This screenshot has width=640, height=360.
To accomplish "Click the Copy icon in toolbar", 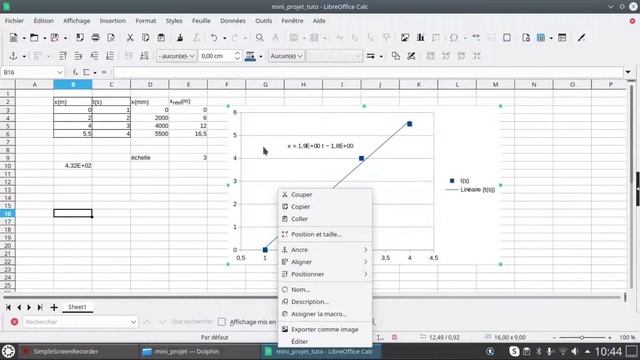I will pos(145,38).
